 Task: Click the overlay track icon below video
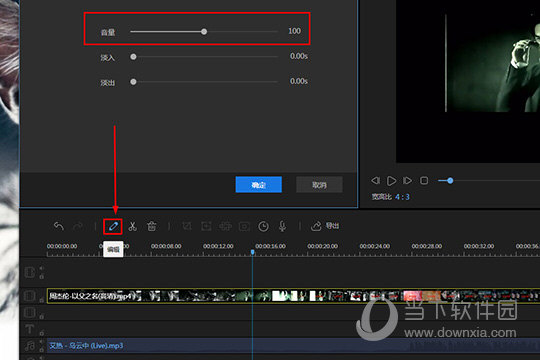click(x=30, y=312)
